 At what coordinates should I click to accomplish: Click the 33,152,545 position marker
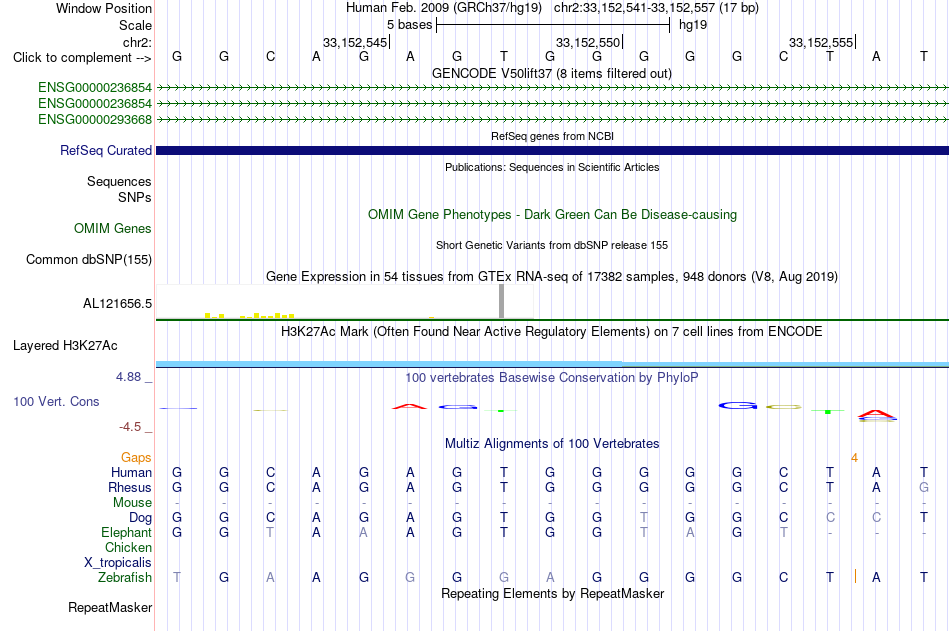pyautogui.click(x=355, y=42)
